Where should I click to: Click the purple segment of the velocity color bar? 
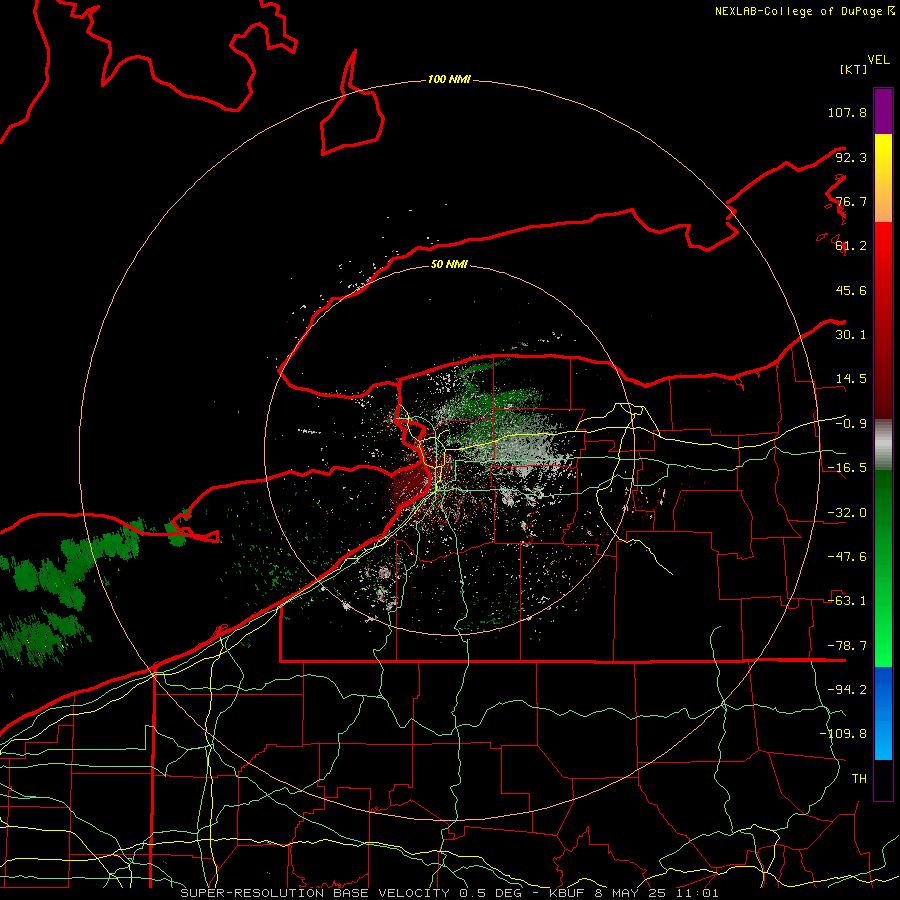[x=883, y=111]
